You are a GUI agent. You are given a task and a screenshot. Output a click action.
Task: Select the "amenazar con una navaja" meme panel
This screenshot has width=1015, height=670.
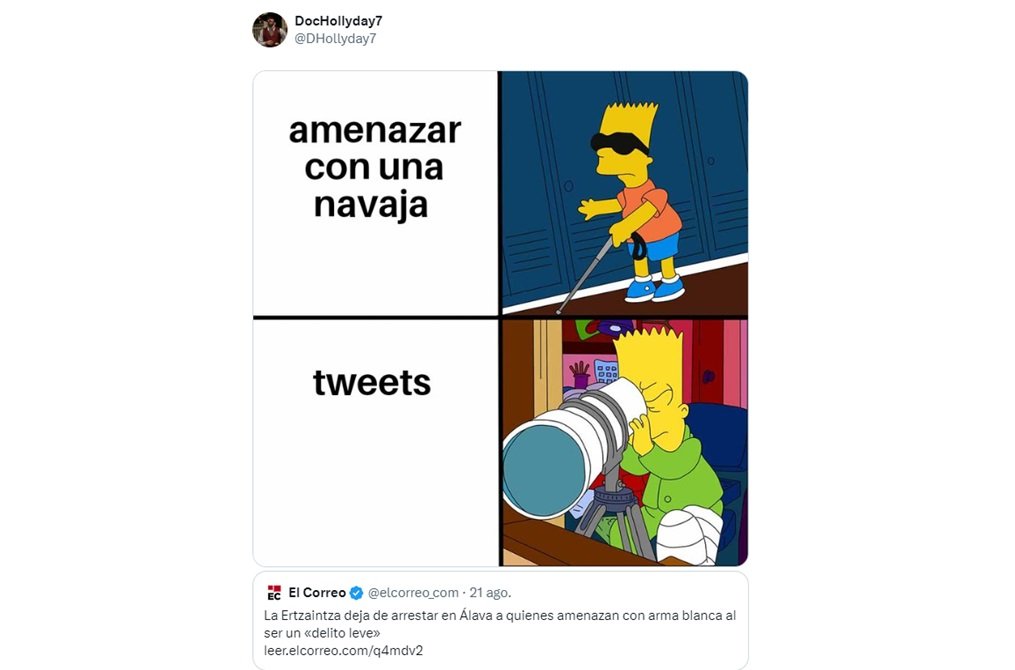pos(375,194)
